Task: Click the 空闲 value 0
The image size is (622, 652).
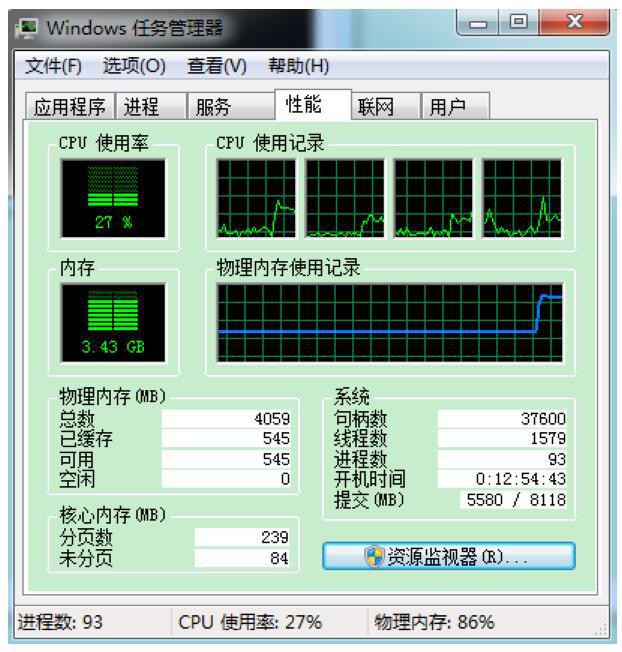Action: 226,479
